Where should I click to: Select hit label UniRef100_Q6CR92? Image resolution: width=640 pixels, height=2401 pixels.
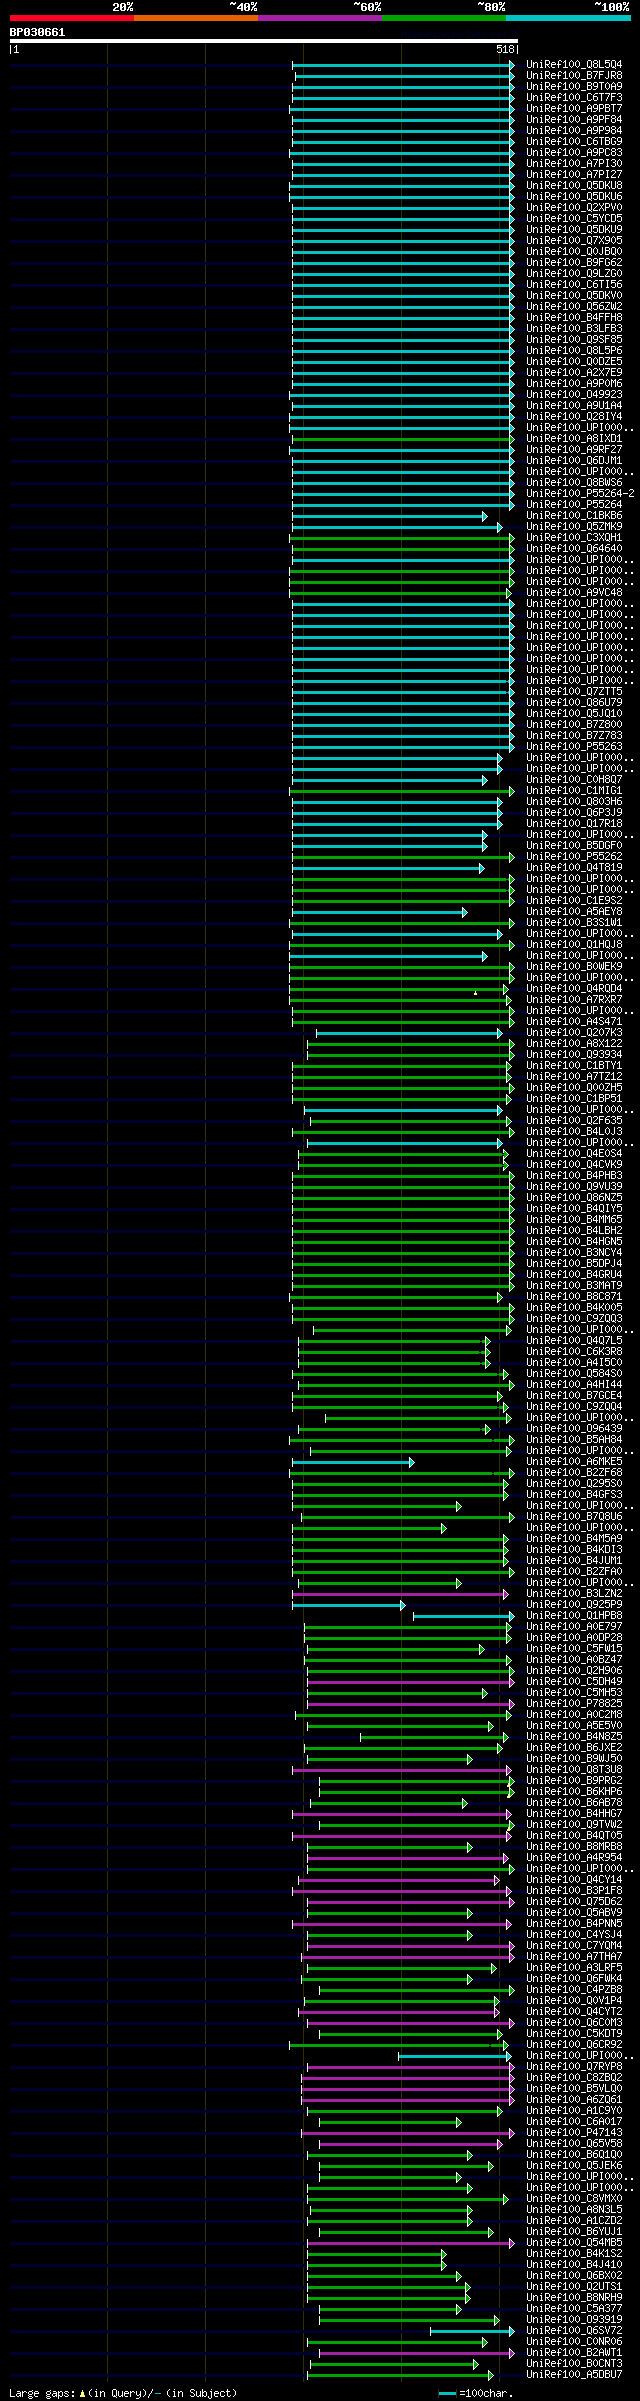click(x=574, y=2045)
